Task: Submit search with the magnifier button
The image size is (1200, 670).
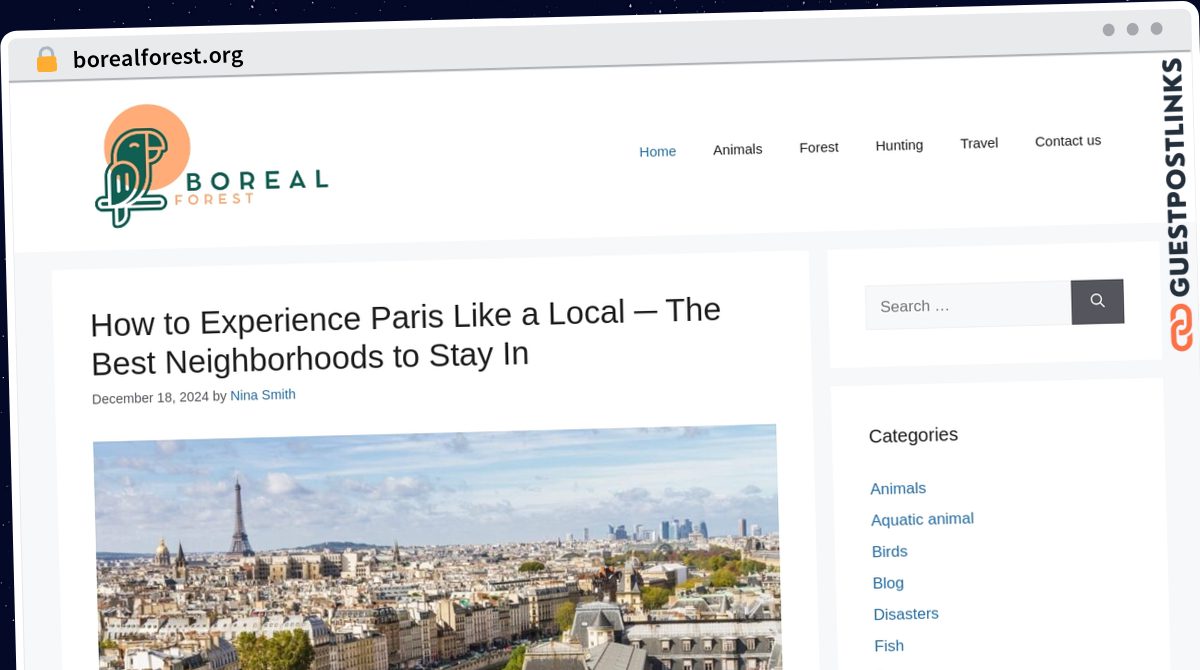Action: pos(1097,301)
